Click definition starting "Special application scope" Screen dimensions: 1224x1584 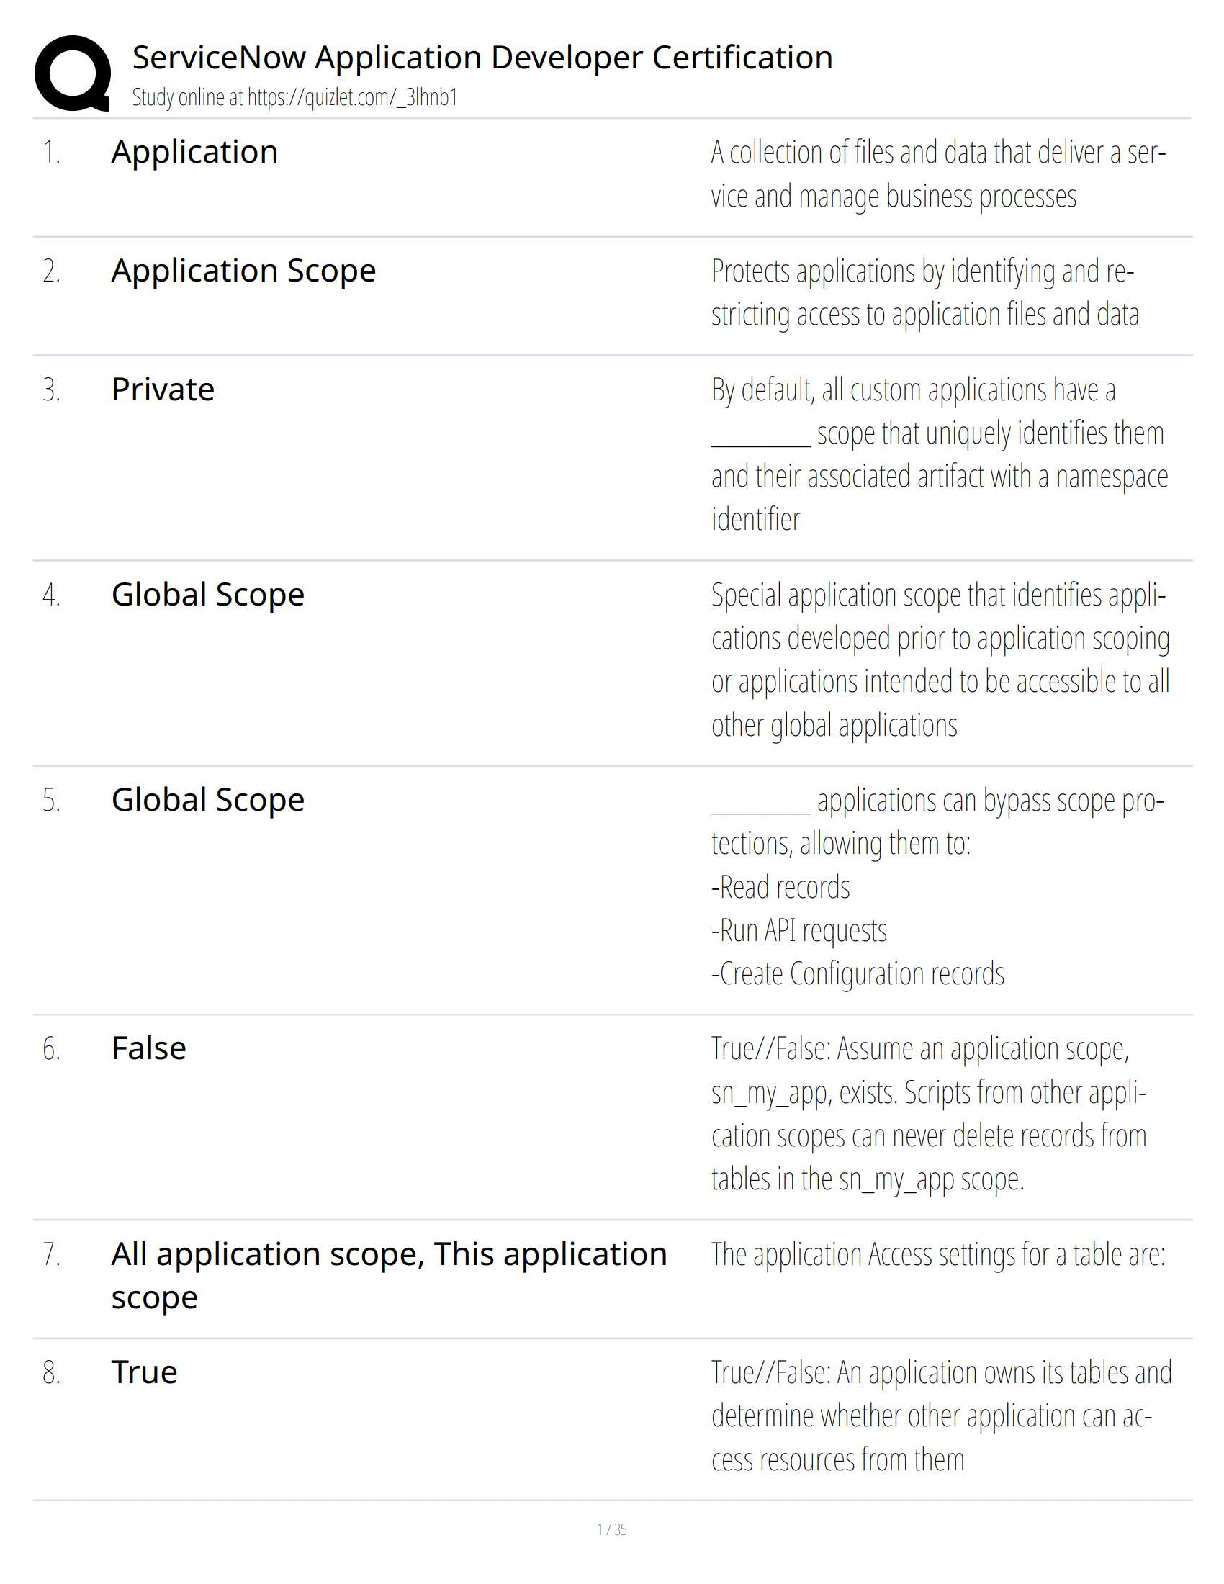coord(940,660)
